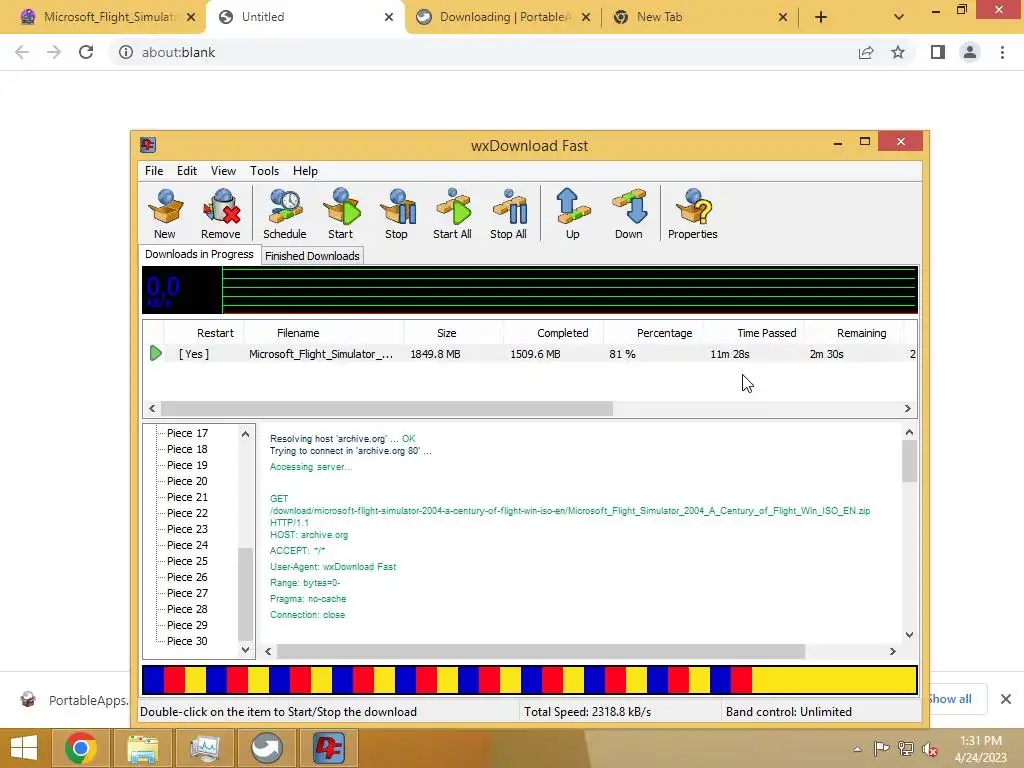Click piece tree scroll down arrow

pos(246,650)
